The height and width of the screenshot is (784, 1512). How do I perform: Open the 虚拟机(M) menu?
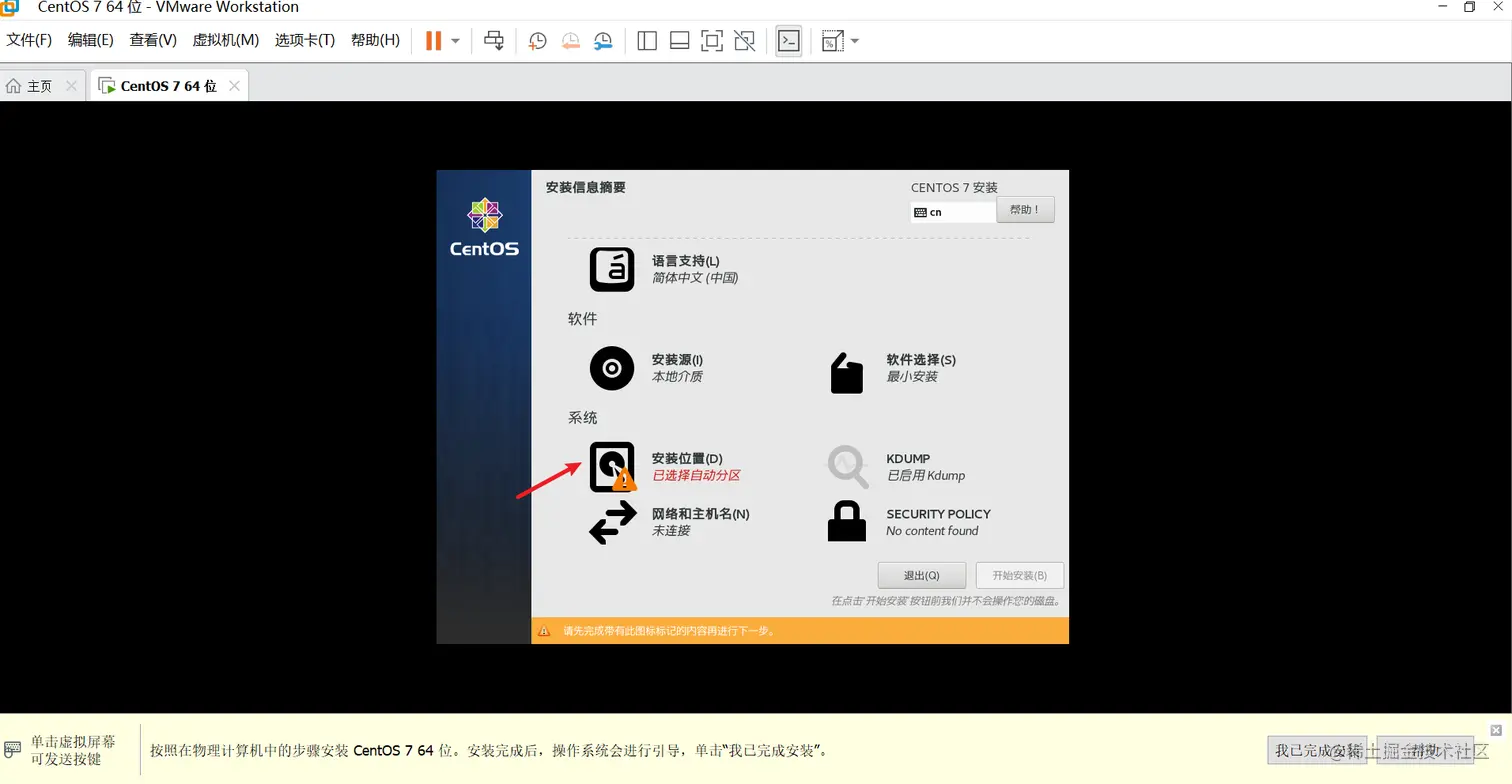coord(226,40)
